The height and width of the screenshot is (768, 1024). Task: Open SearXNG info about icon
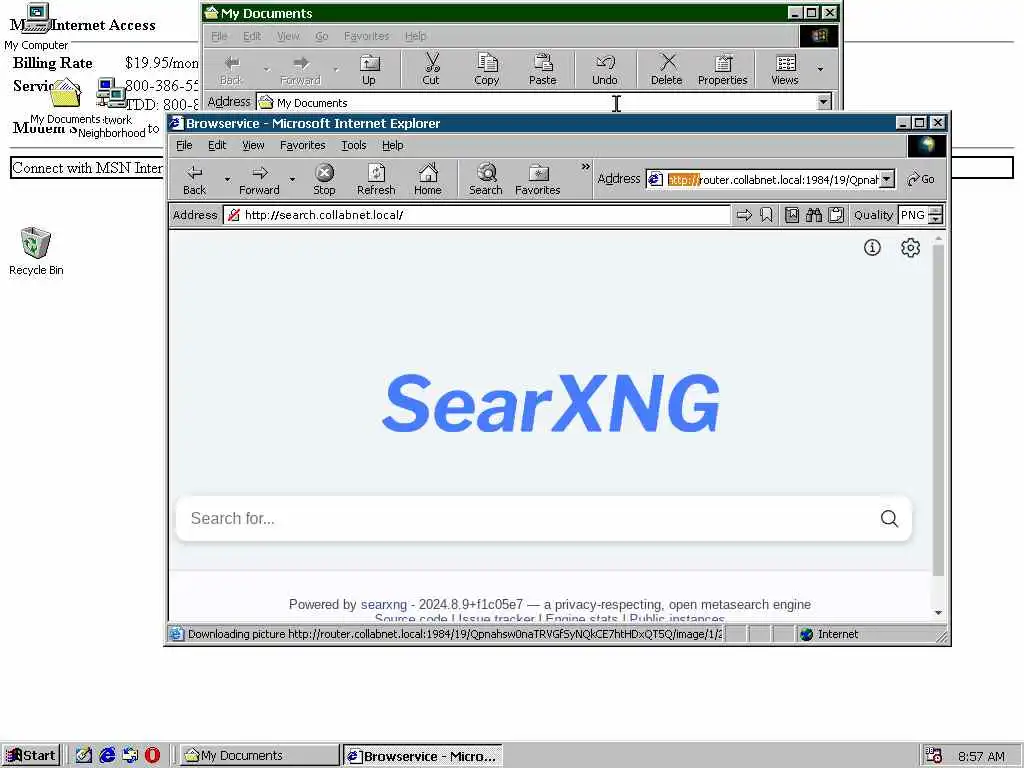(x=872, y=248)
